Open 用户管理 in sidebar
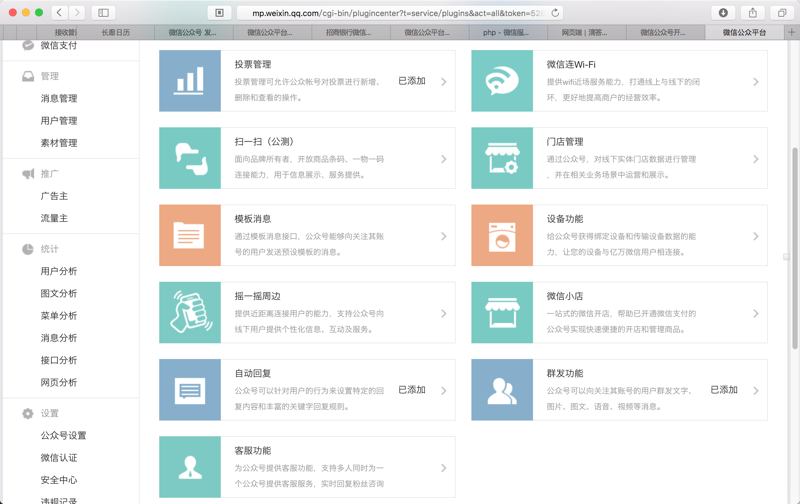The height and width of the screenshot is (504, 800). coord(59,121)
